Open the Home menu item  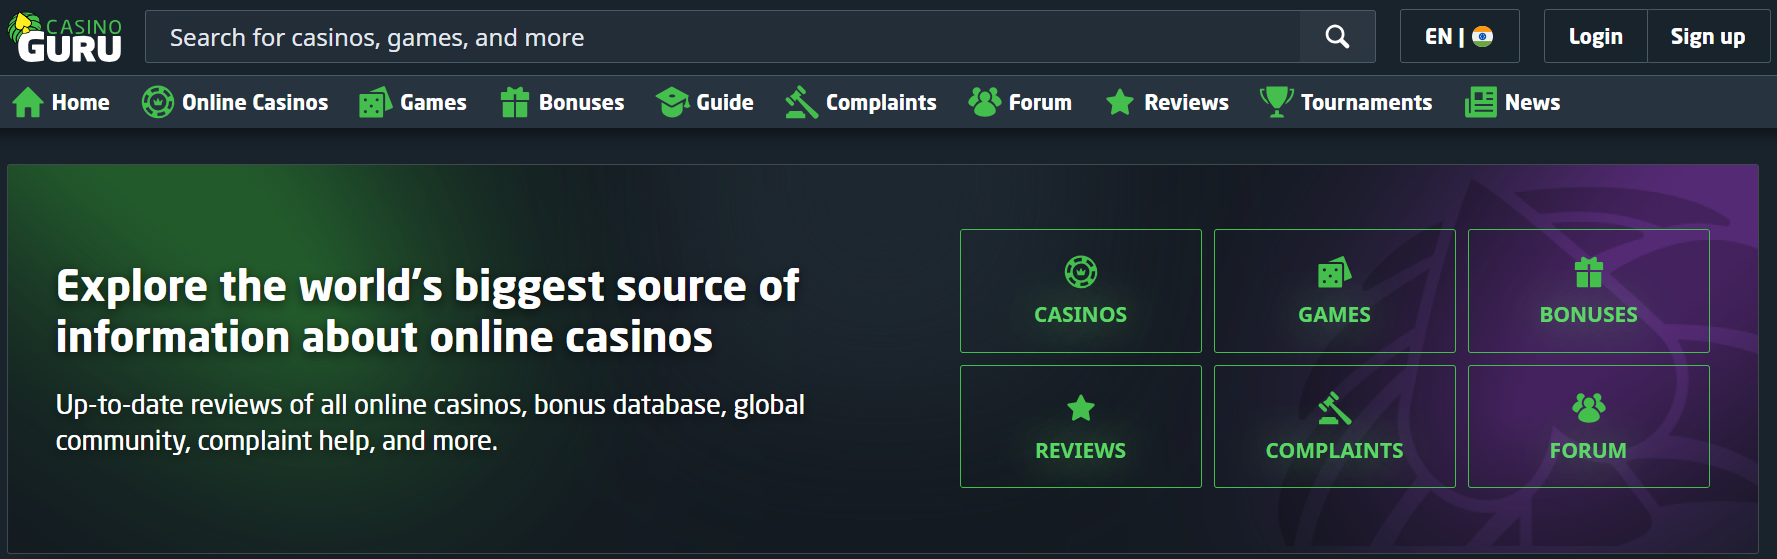pos(81,102)
